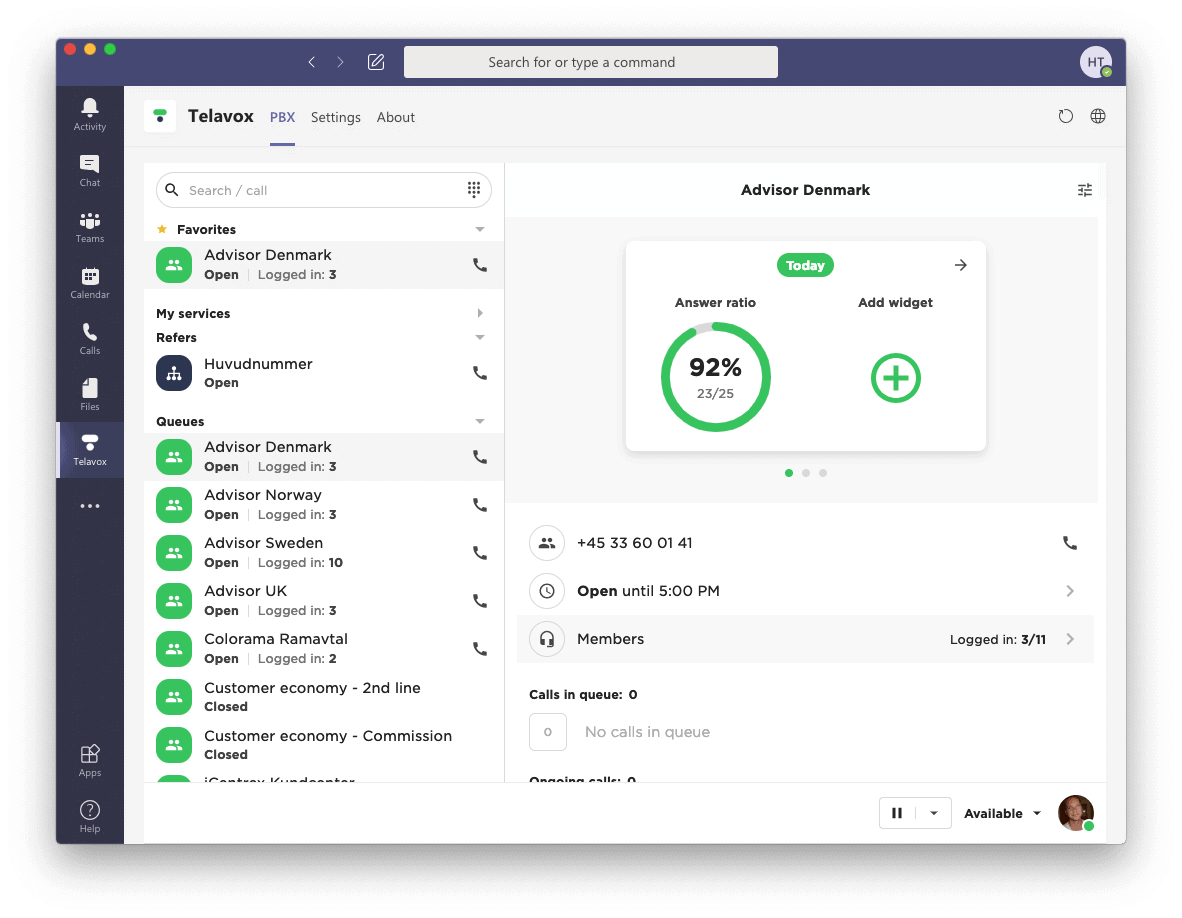
Task: Open Calendar in the Teams sidebar
Action: click(90, 283)
